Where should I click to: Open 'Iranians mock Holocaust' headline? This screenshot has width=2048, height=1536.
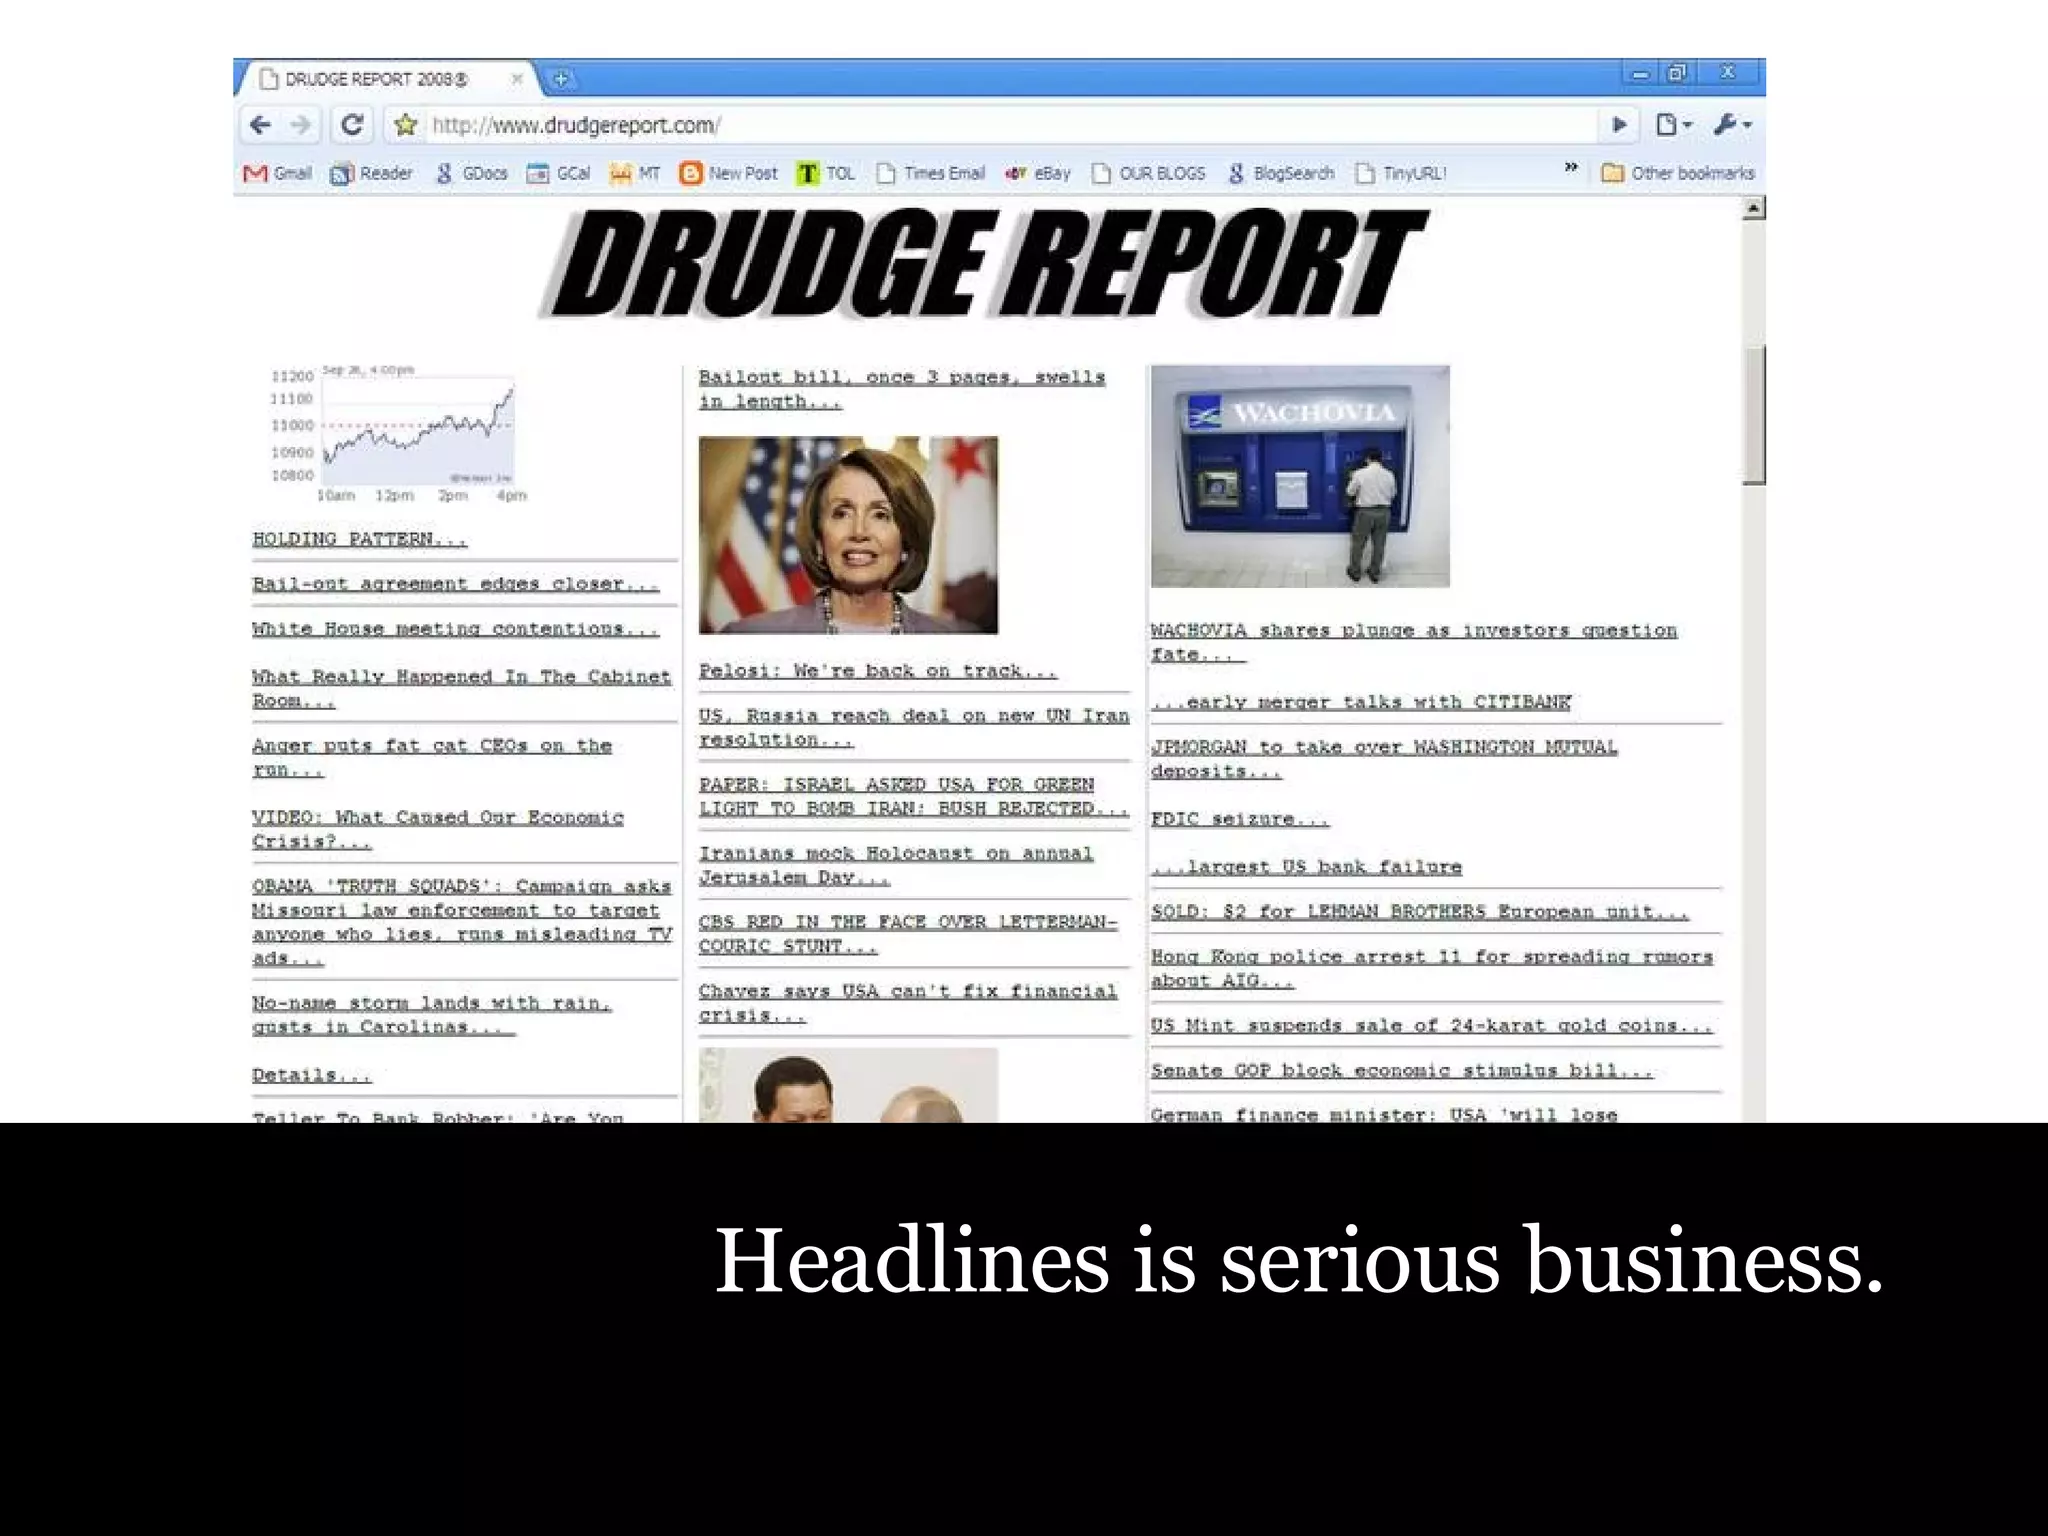pyautogui.click(x=896, y=865)
